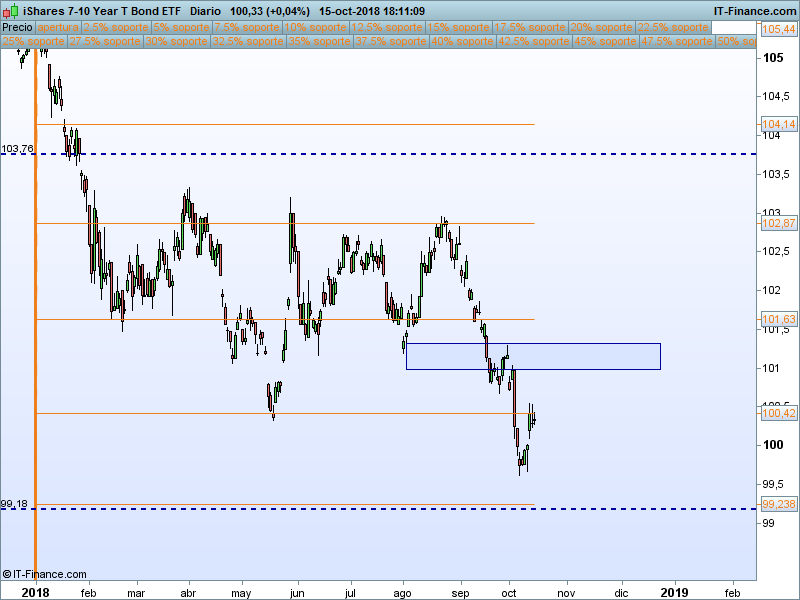Select the 25% soporte label

[x=34, y=41]
